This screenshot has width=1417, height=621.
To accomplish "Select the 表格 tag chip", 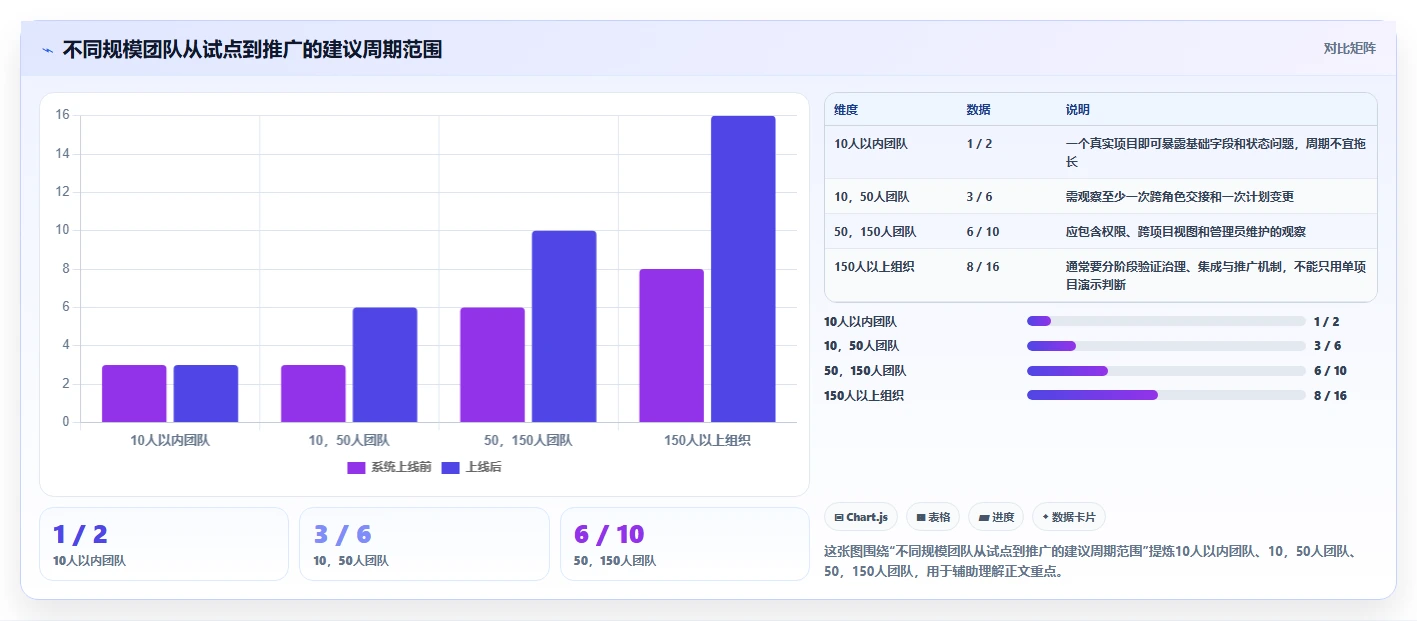I will click(933, 517).
